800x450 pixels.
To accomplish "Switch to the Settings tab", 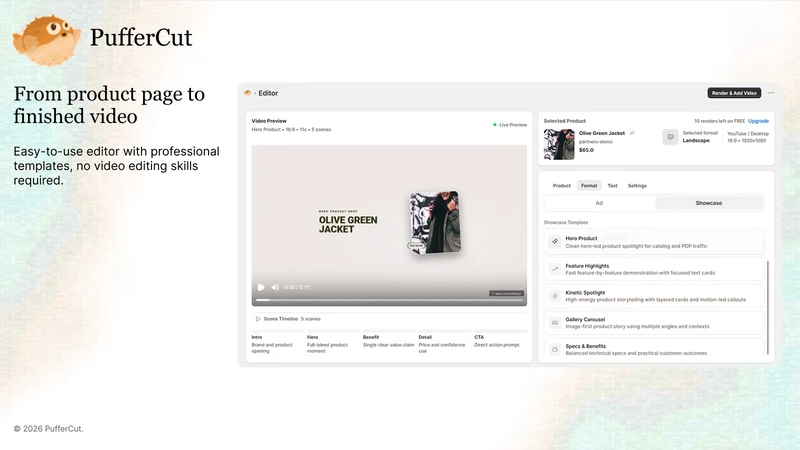I will (x=637, y=186).
